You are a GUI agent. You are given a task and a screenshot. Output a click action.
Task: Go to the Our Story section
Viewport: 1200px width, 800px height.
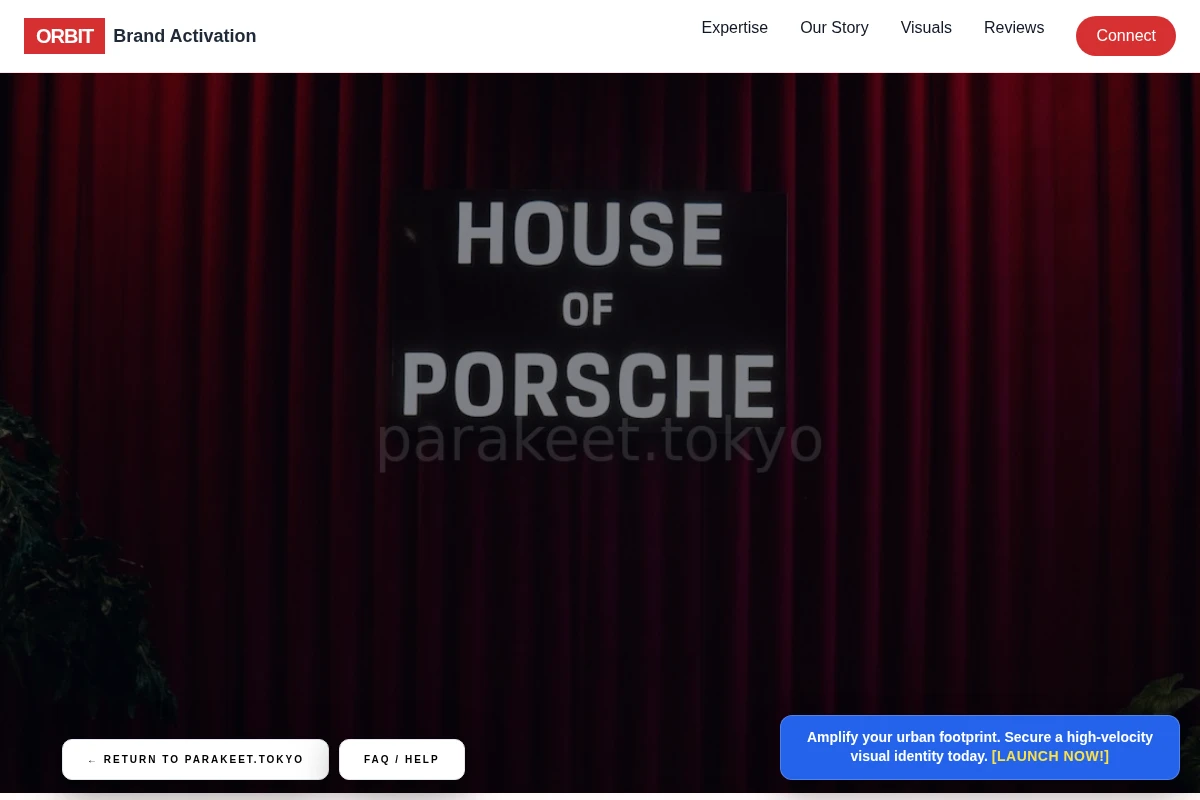click(x=834, y=28)
